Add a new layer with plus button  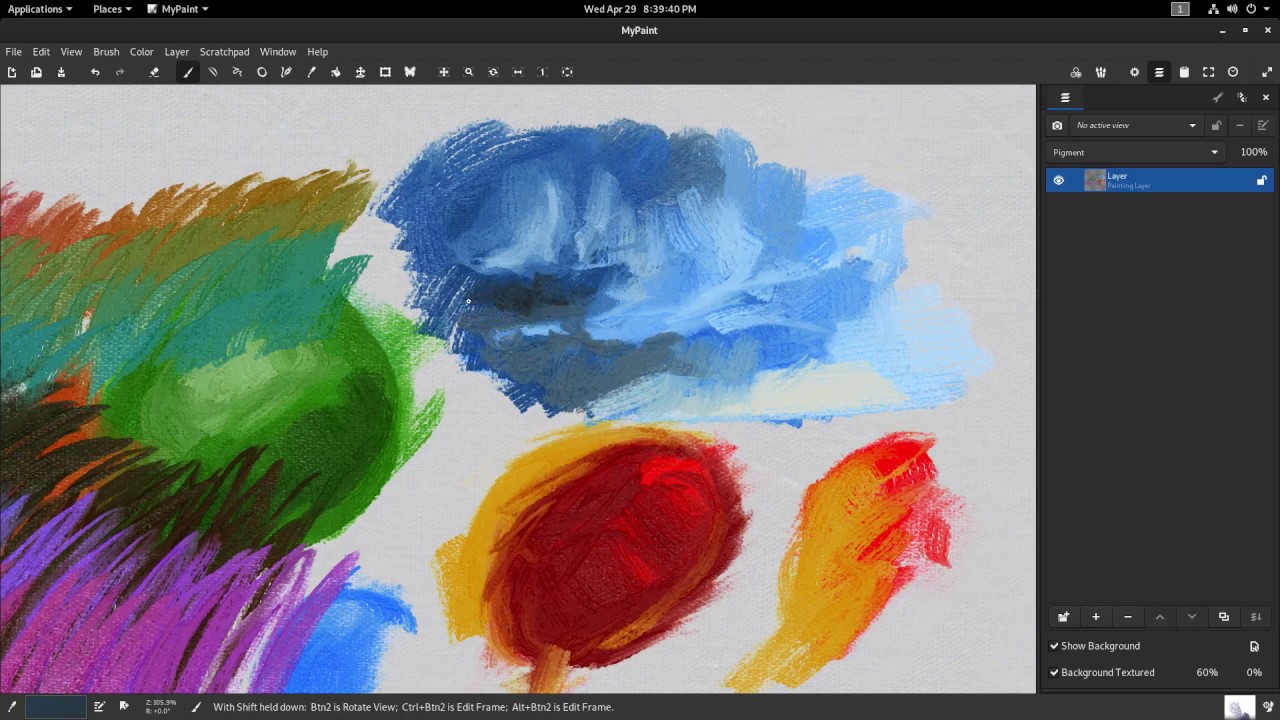[1095, 617]
